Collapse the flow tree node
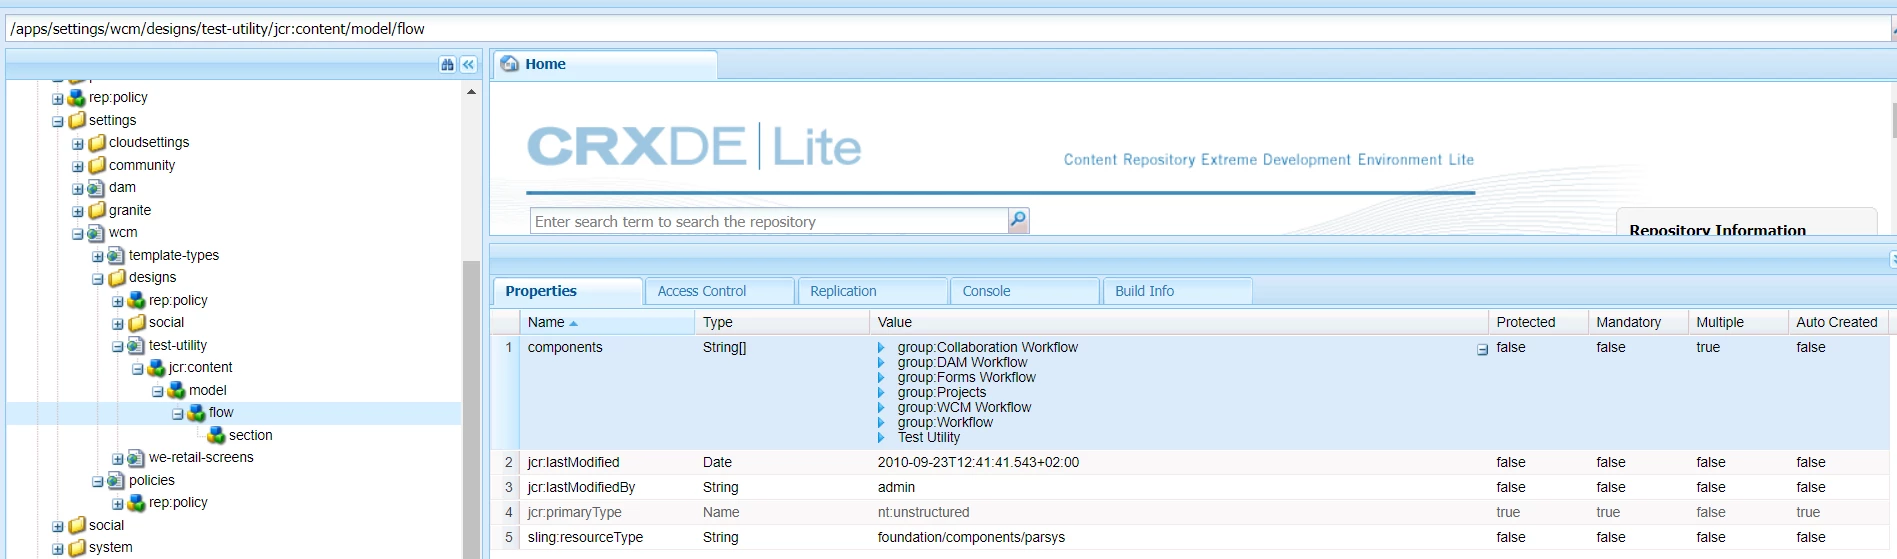 point(178,414)
